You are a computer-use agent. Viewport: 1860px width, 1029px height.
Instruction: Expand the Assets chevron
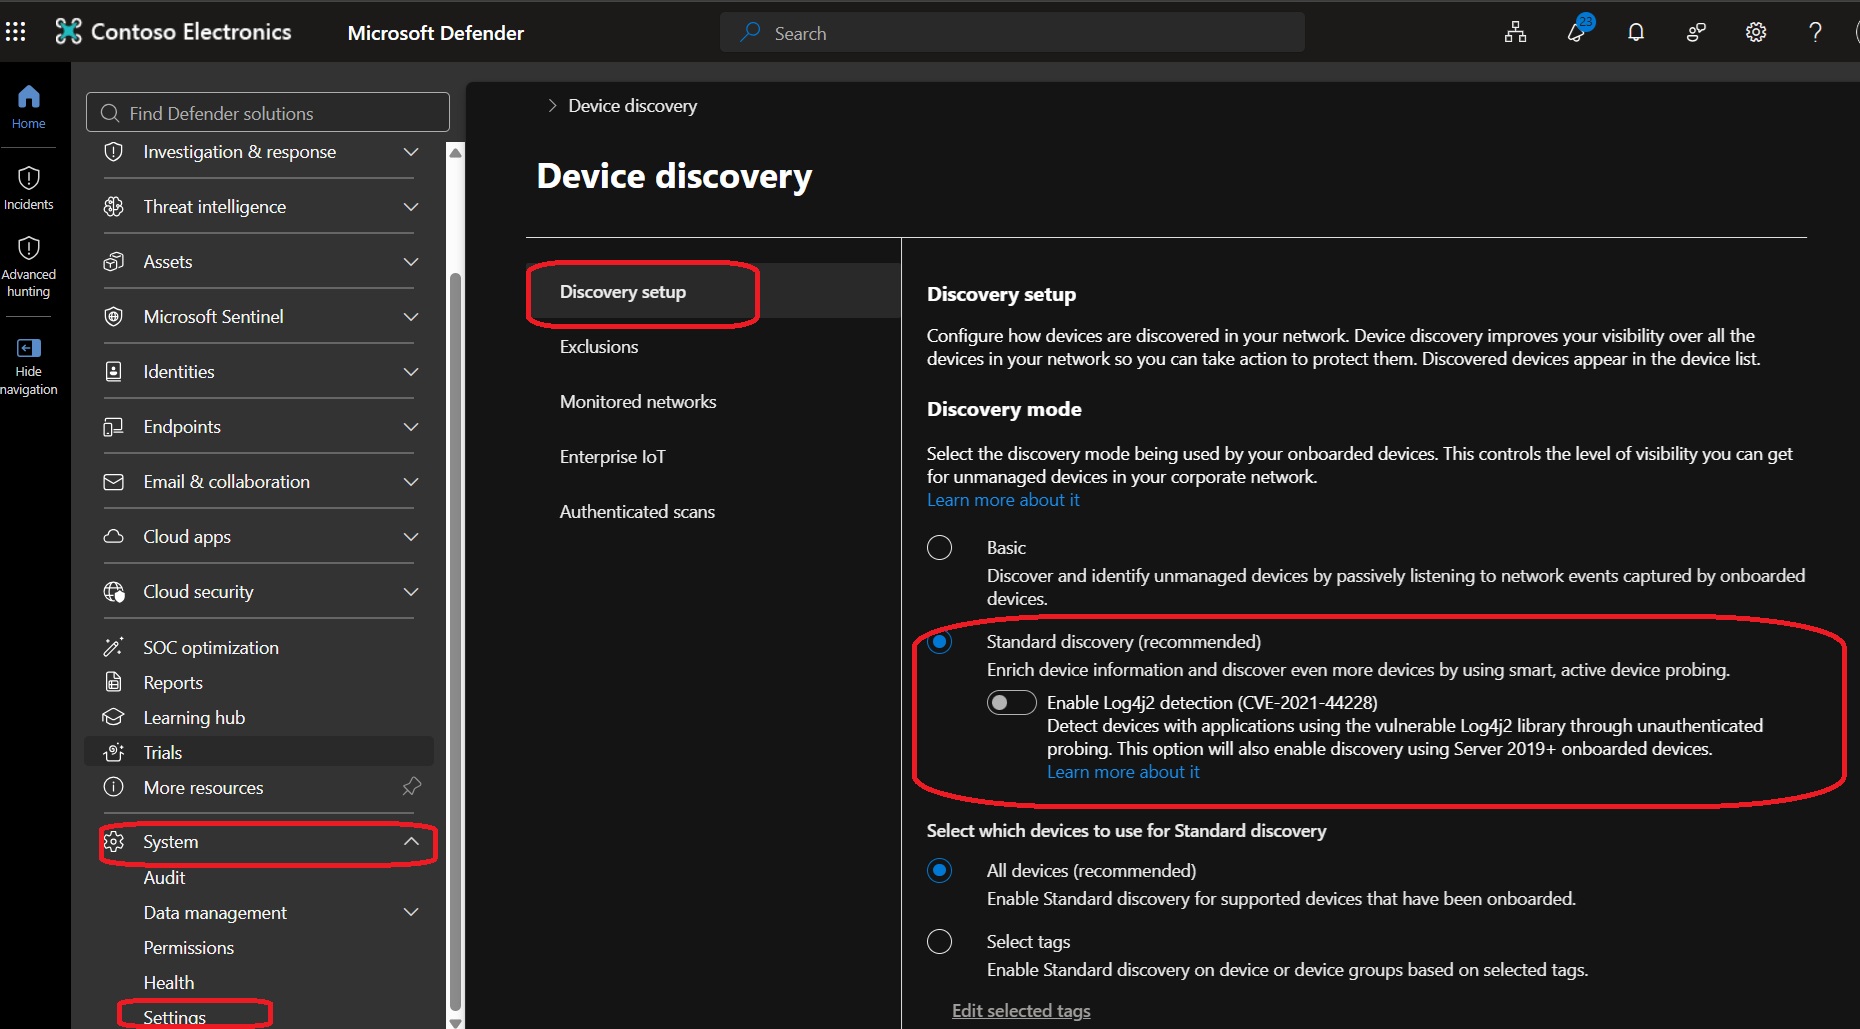pos(410,262)
